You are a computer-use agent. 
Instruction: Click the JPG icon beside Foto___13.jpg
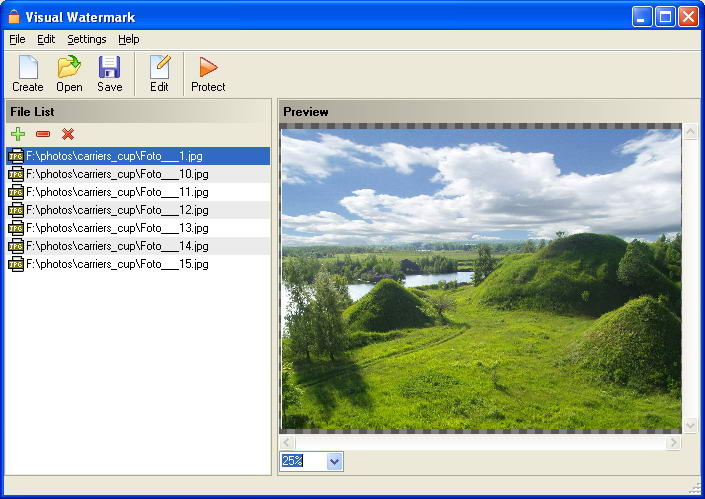point(16,228)
